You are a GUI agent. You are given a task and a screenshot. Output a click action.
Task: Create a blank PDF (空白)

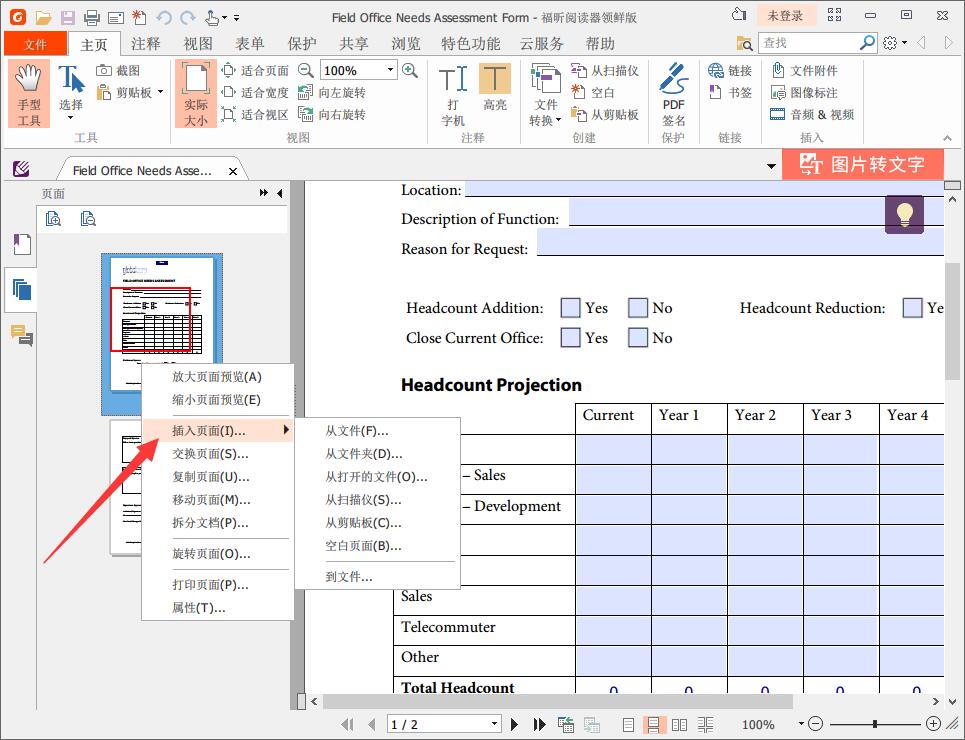point(593,92)
